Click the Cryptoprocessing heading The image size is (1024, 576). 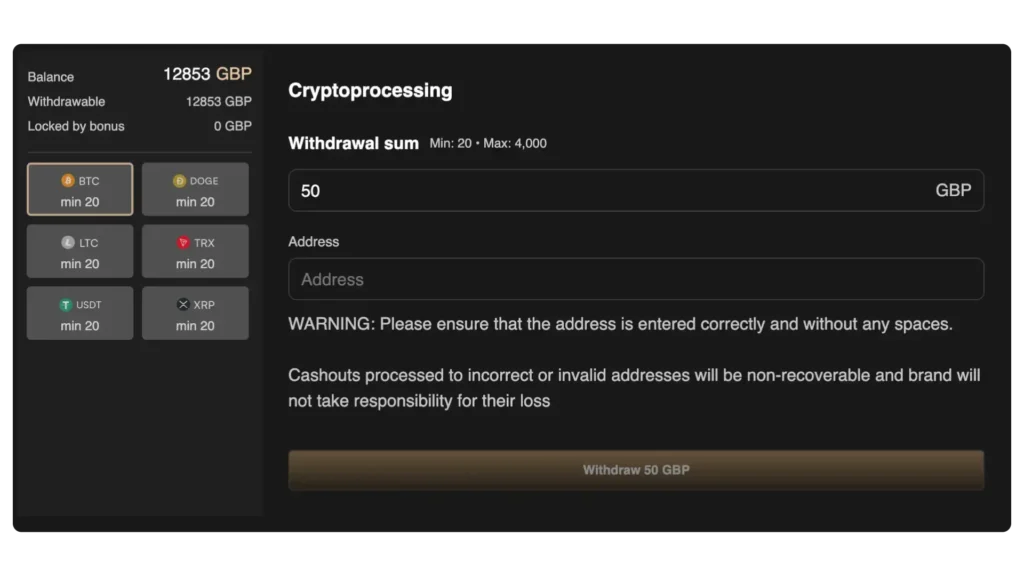370,90
